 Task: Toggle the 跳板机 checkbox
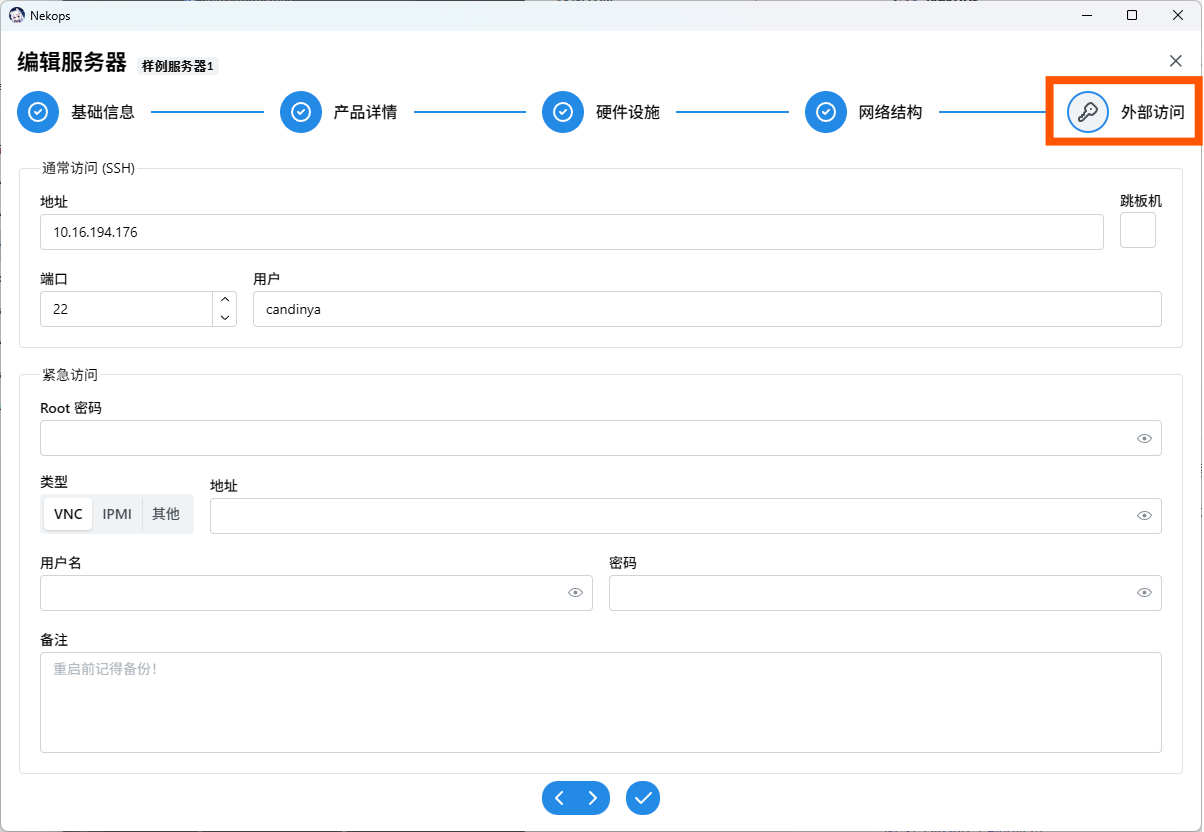(1138, 230)
